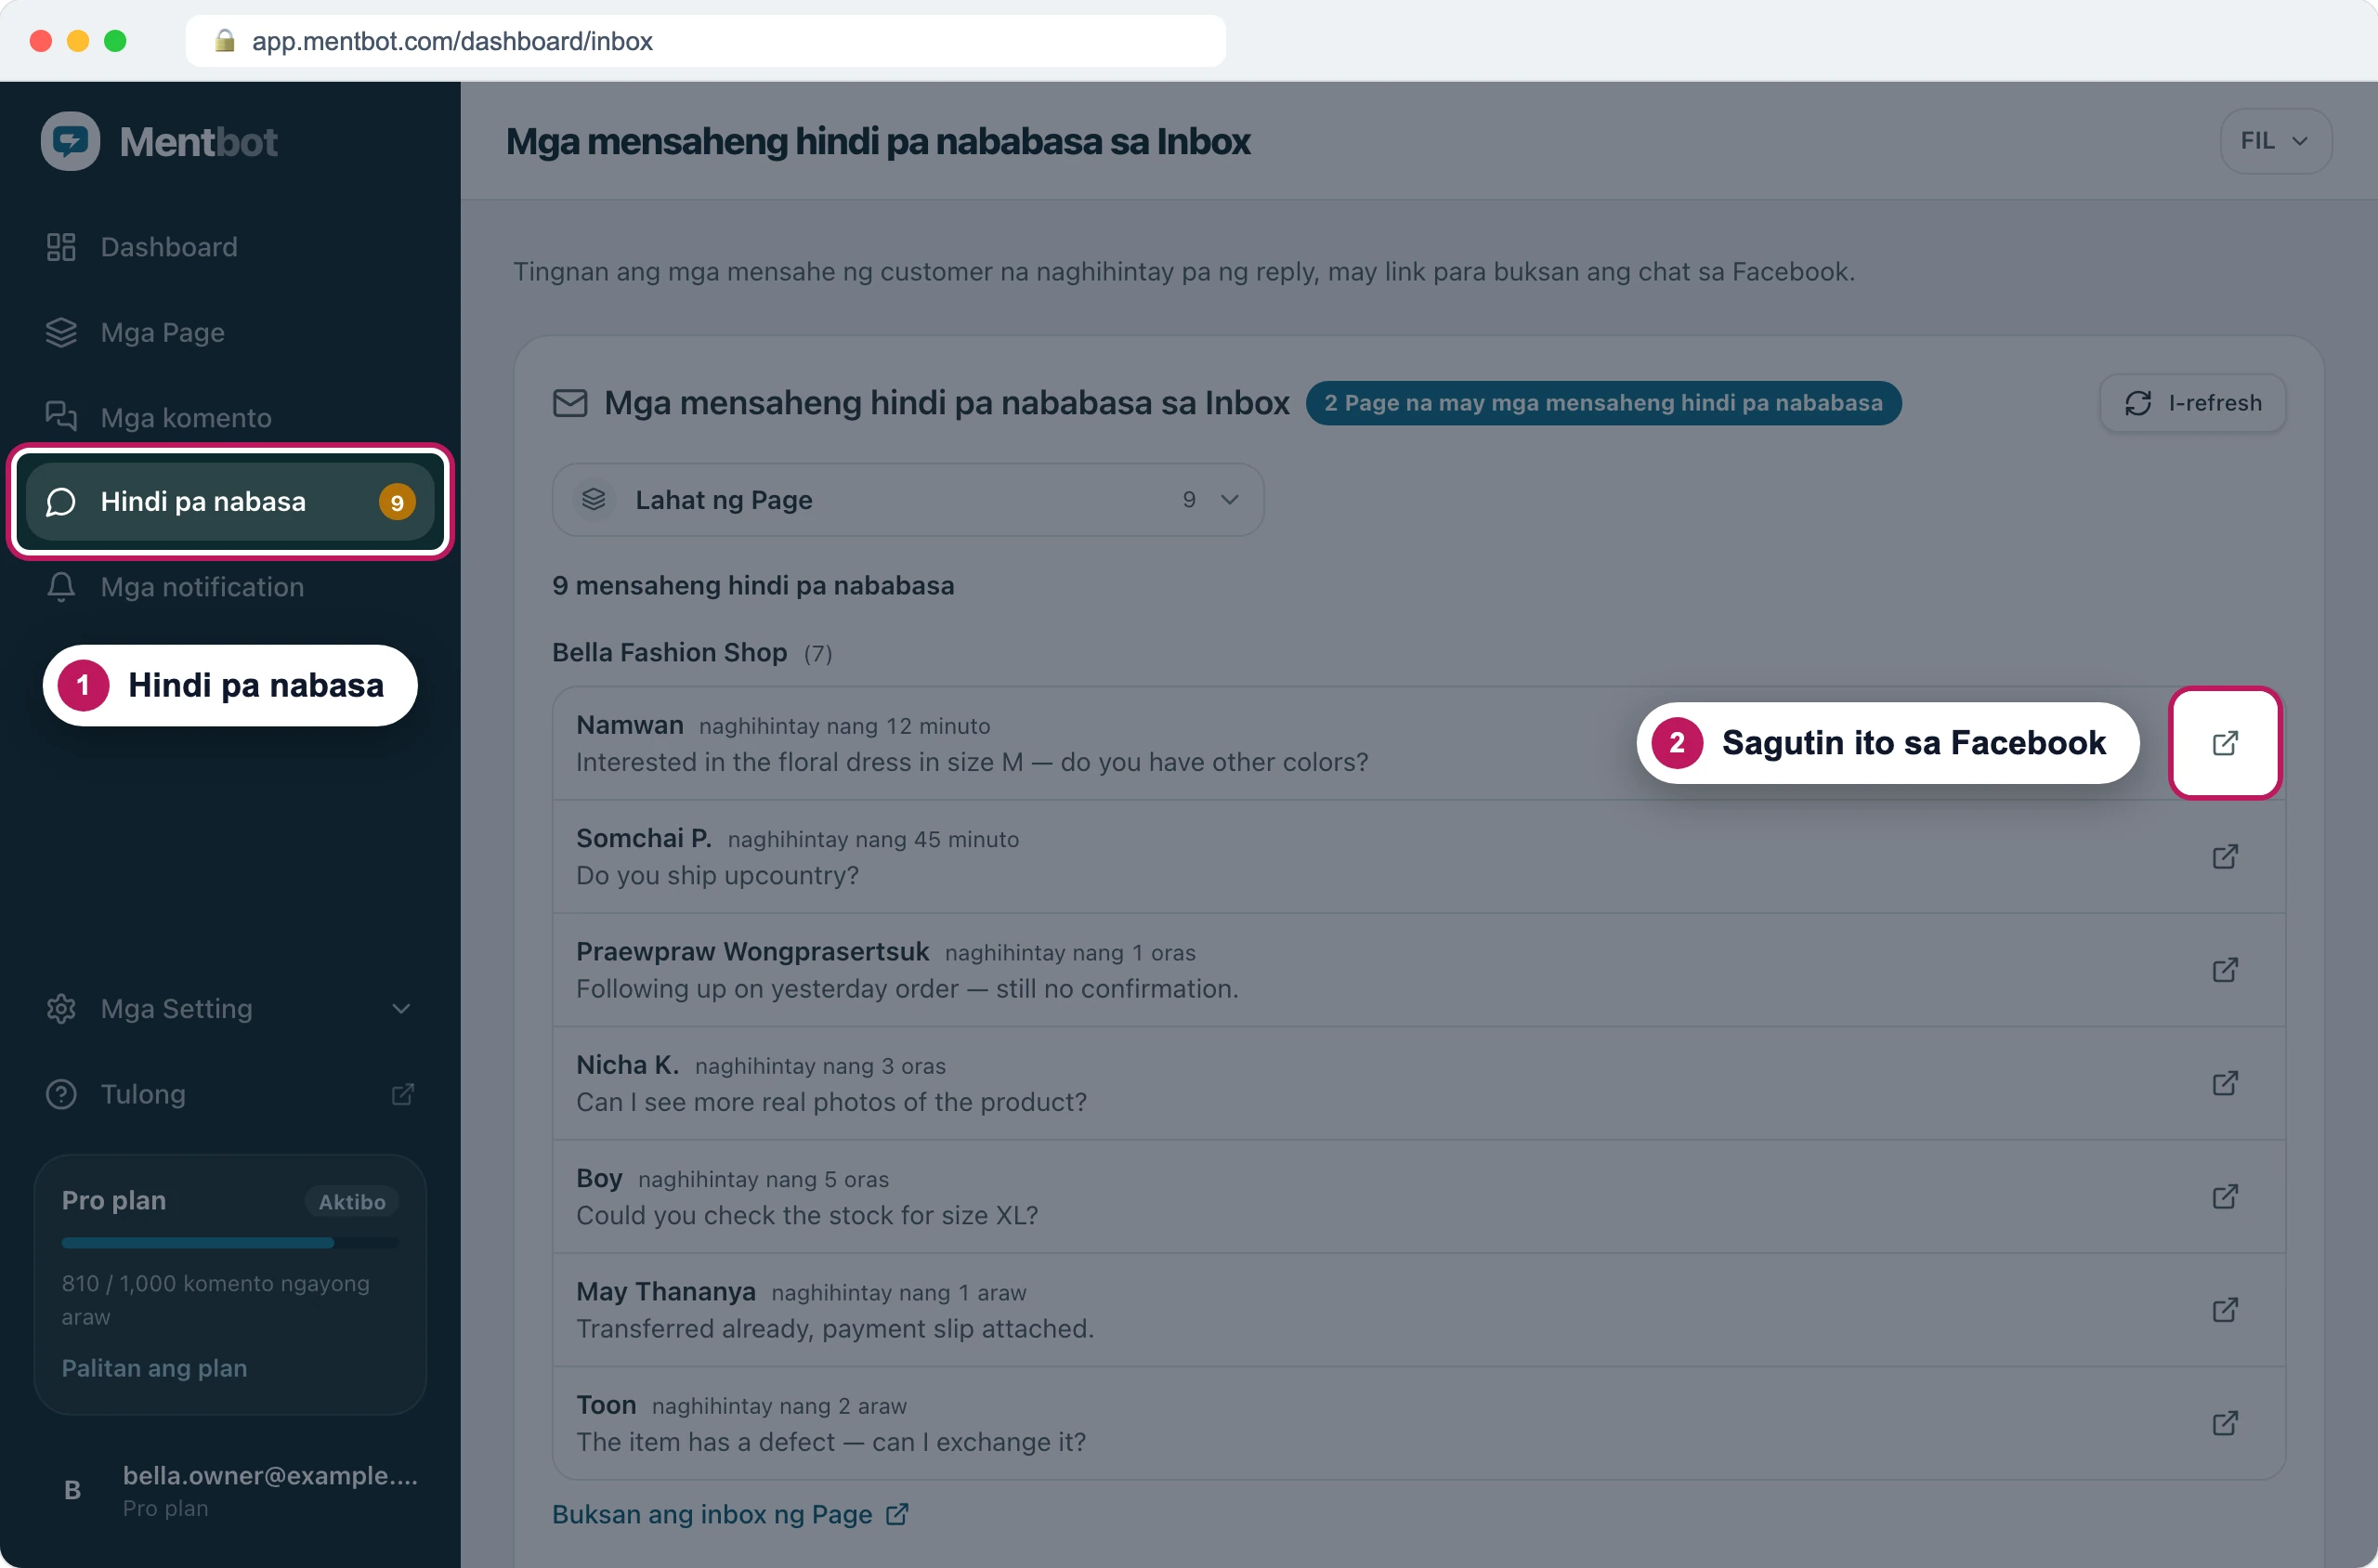Screen dimensions: 2378x1568
Task: Click the 2 Page na may mga mensaheng badge
Action: pyautogui.click(x=1603, y=403)
